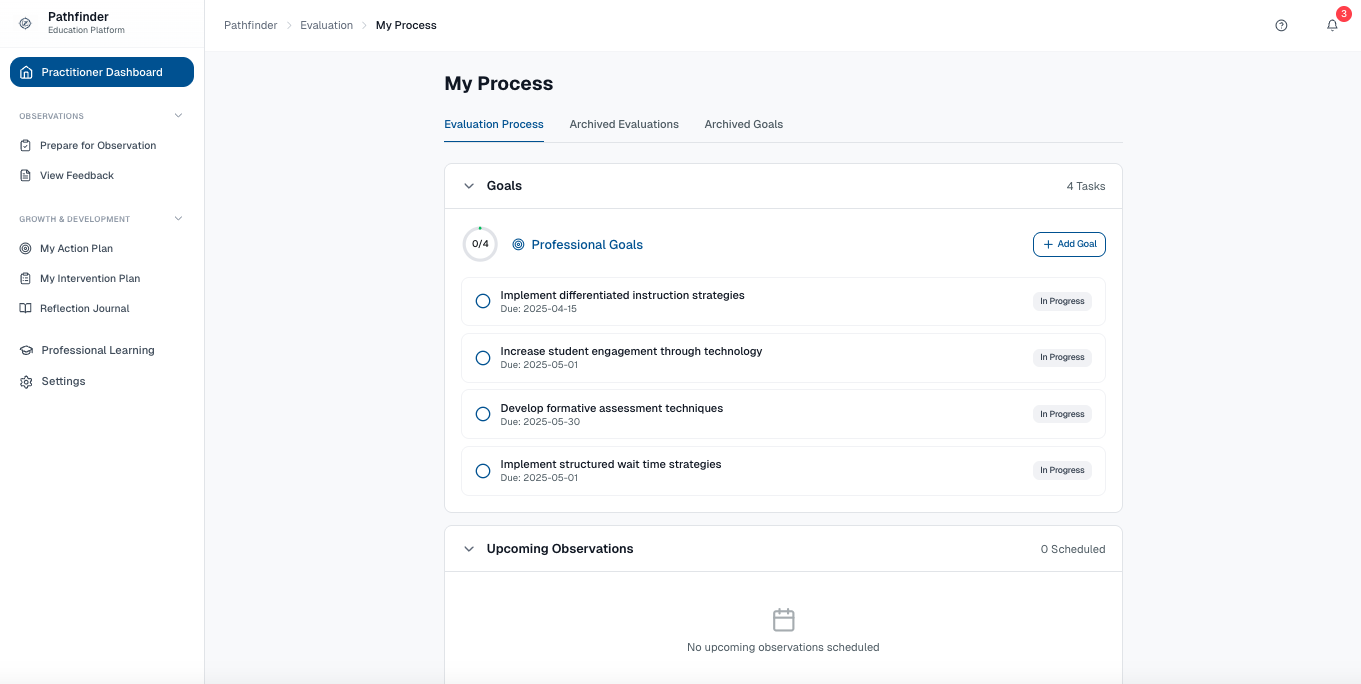Open the notification bell with 3 alerts
This screenshot has height=684, width=1361.
1332,25
